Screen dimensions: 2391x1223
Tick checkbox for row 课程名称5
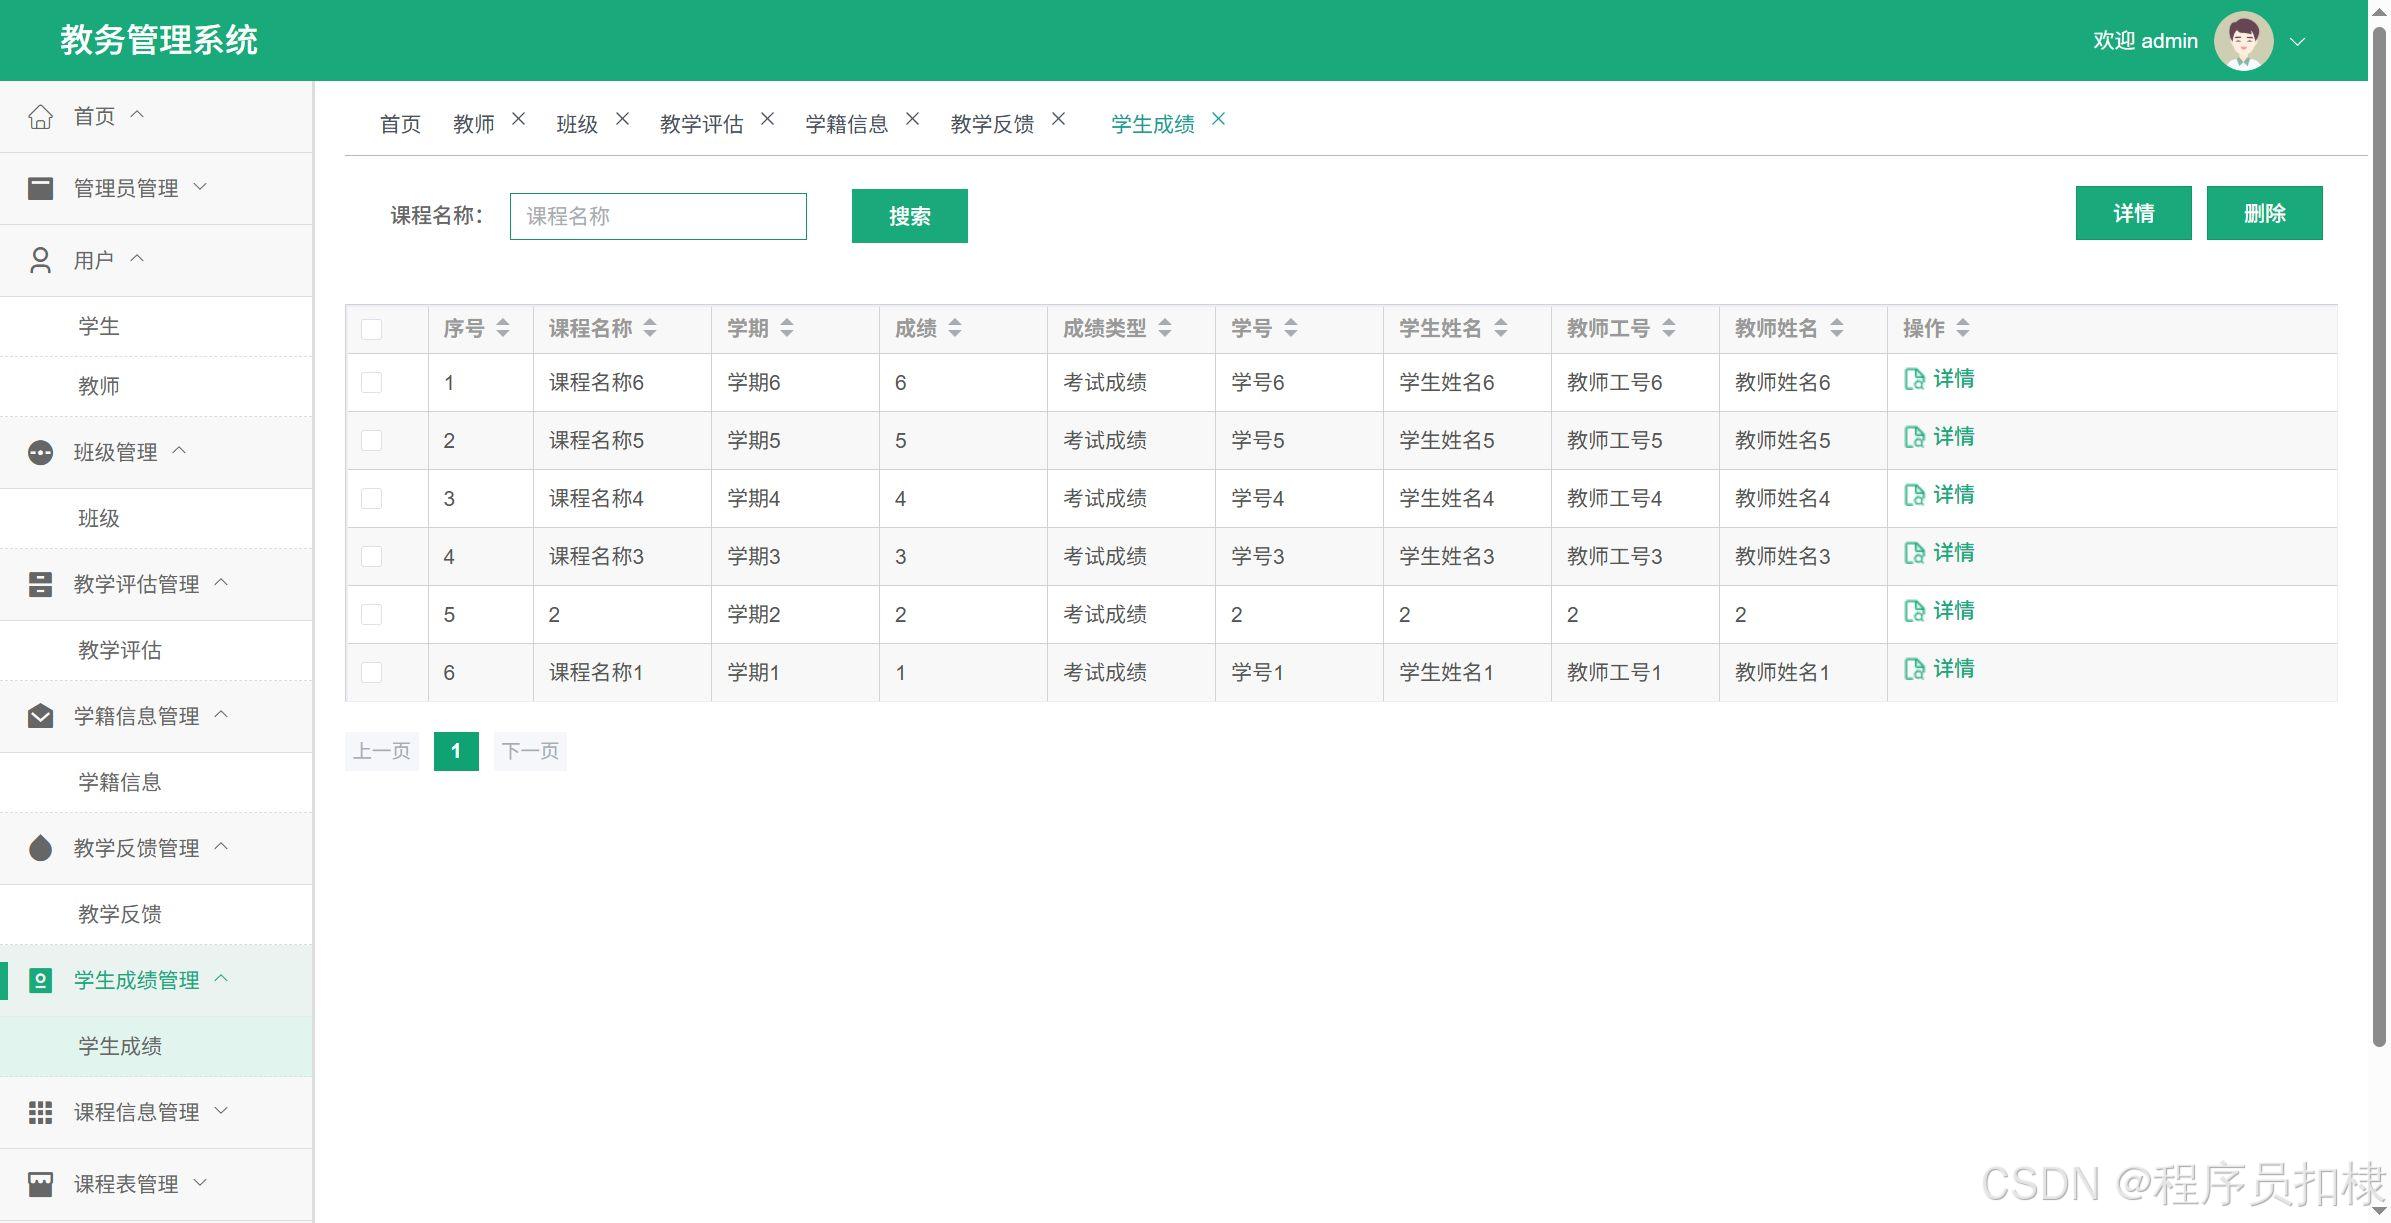(x=372, y=441)
